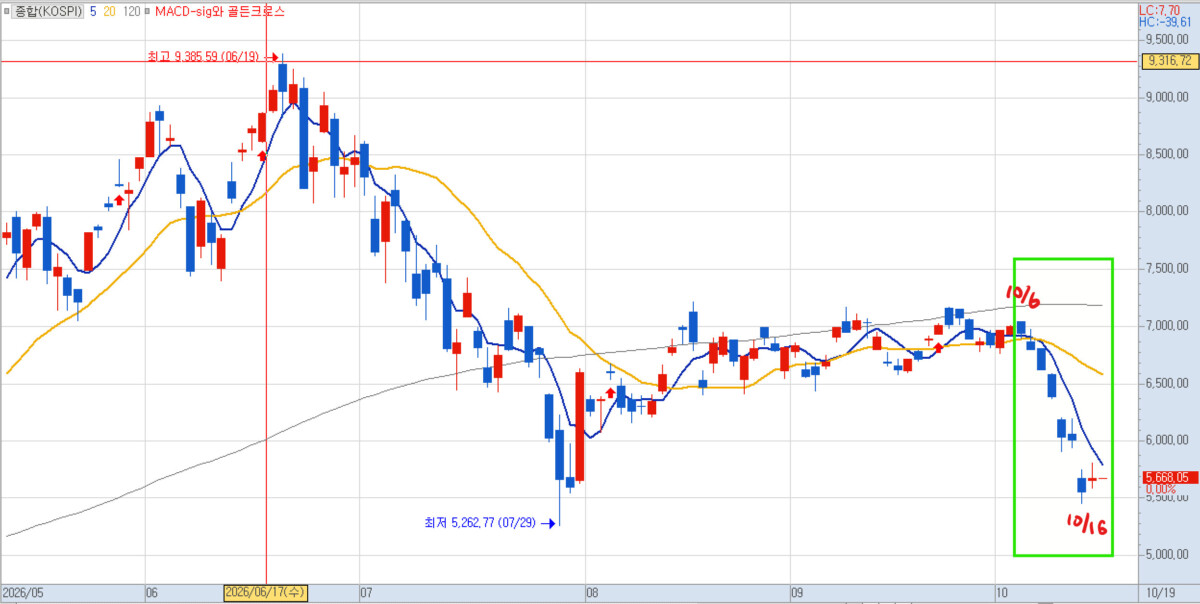Screen dimensions: 1200x604
Task: Click the yellow 9,316.72 crosshair price tag
Action: click(x=1168, y=61)
